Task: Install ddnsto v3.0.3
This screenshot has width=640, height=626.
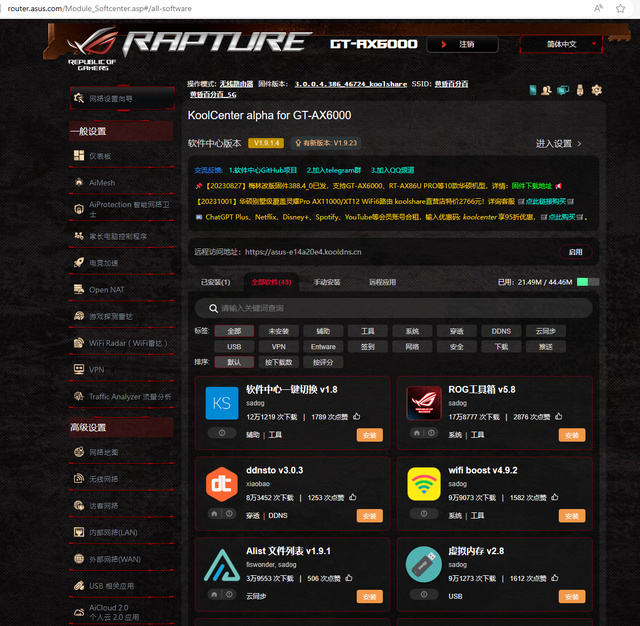Action: (x=370, y=516)
